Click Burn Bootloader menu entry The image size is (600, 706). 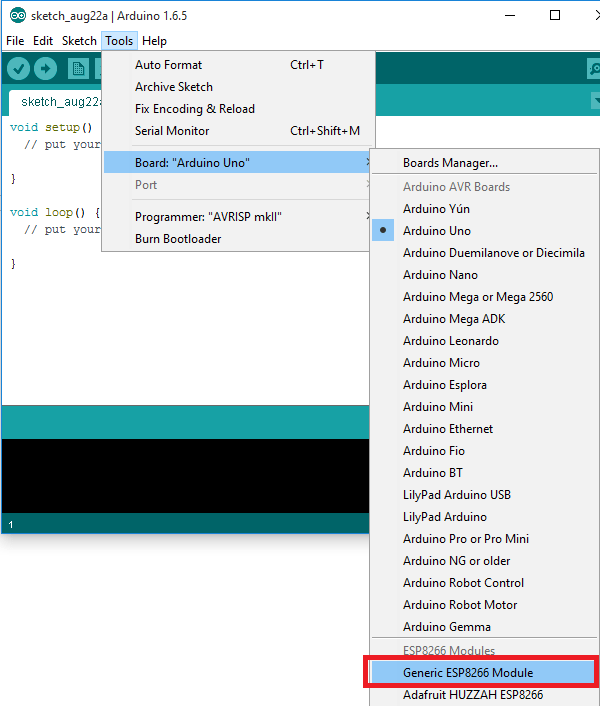click(x=178, y=239)
